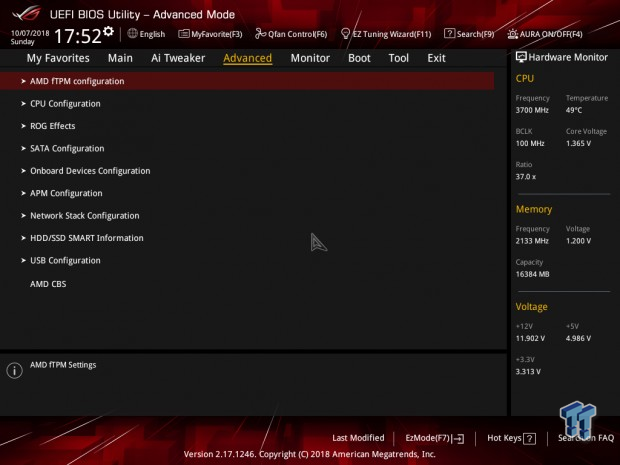The height and width of the screenshot is (465, 620).
Task: Open Search on FAQ link
Action: coord(586,438)
